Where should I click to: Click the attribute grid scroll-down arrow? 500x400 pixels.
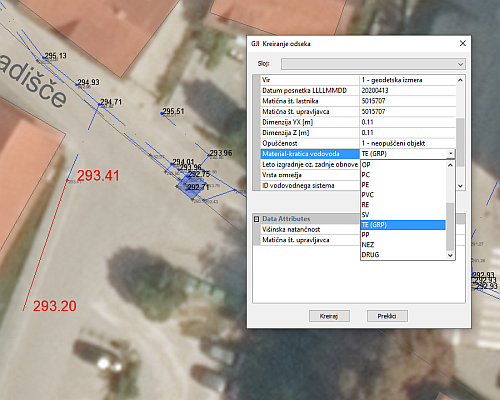click(460, 186)
